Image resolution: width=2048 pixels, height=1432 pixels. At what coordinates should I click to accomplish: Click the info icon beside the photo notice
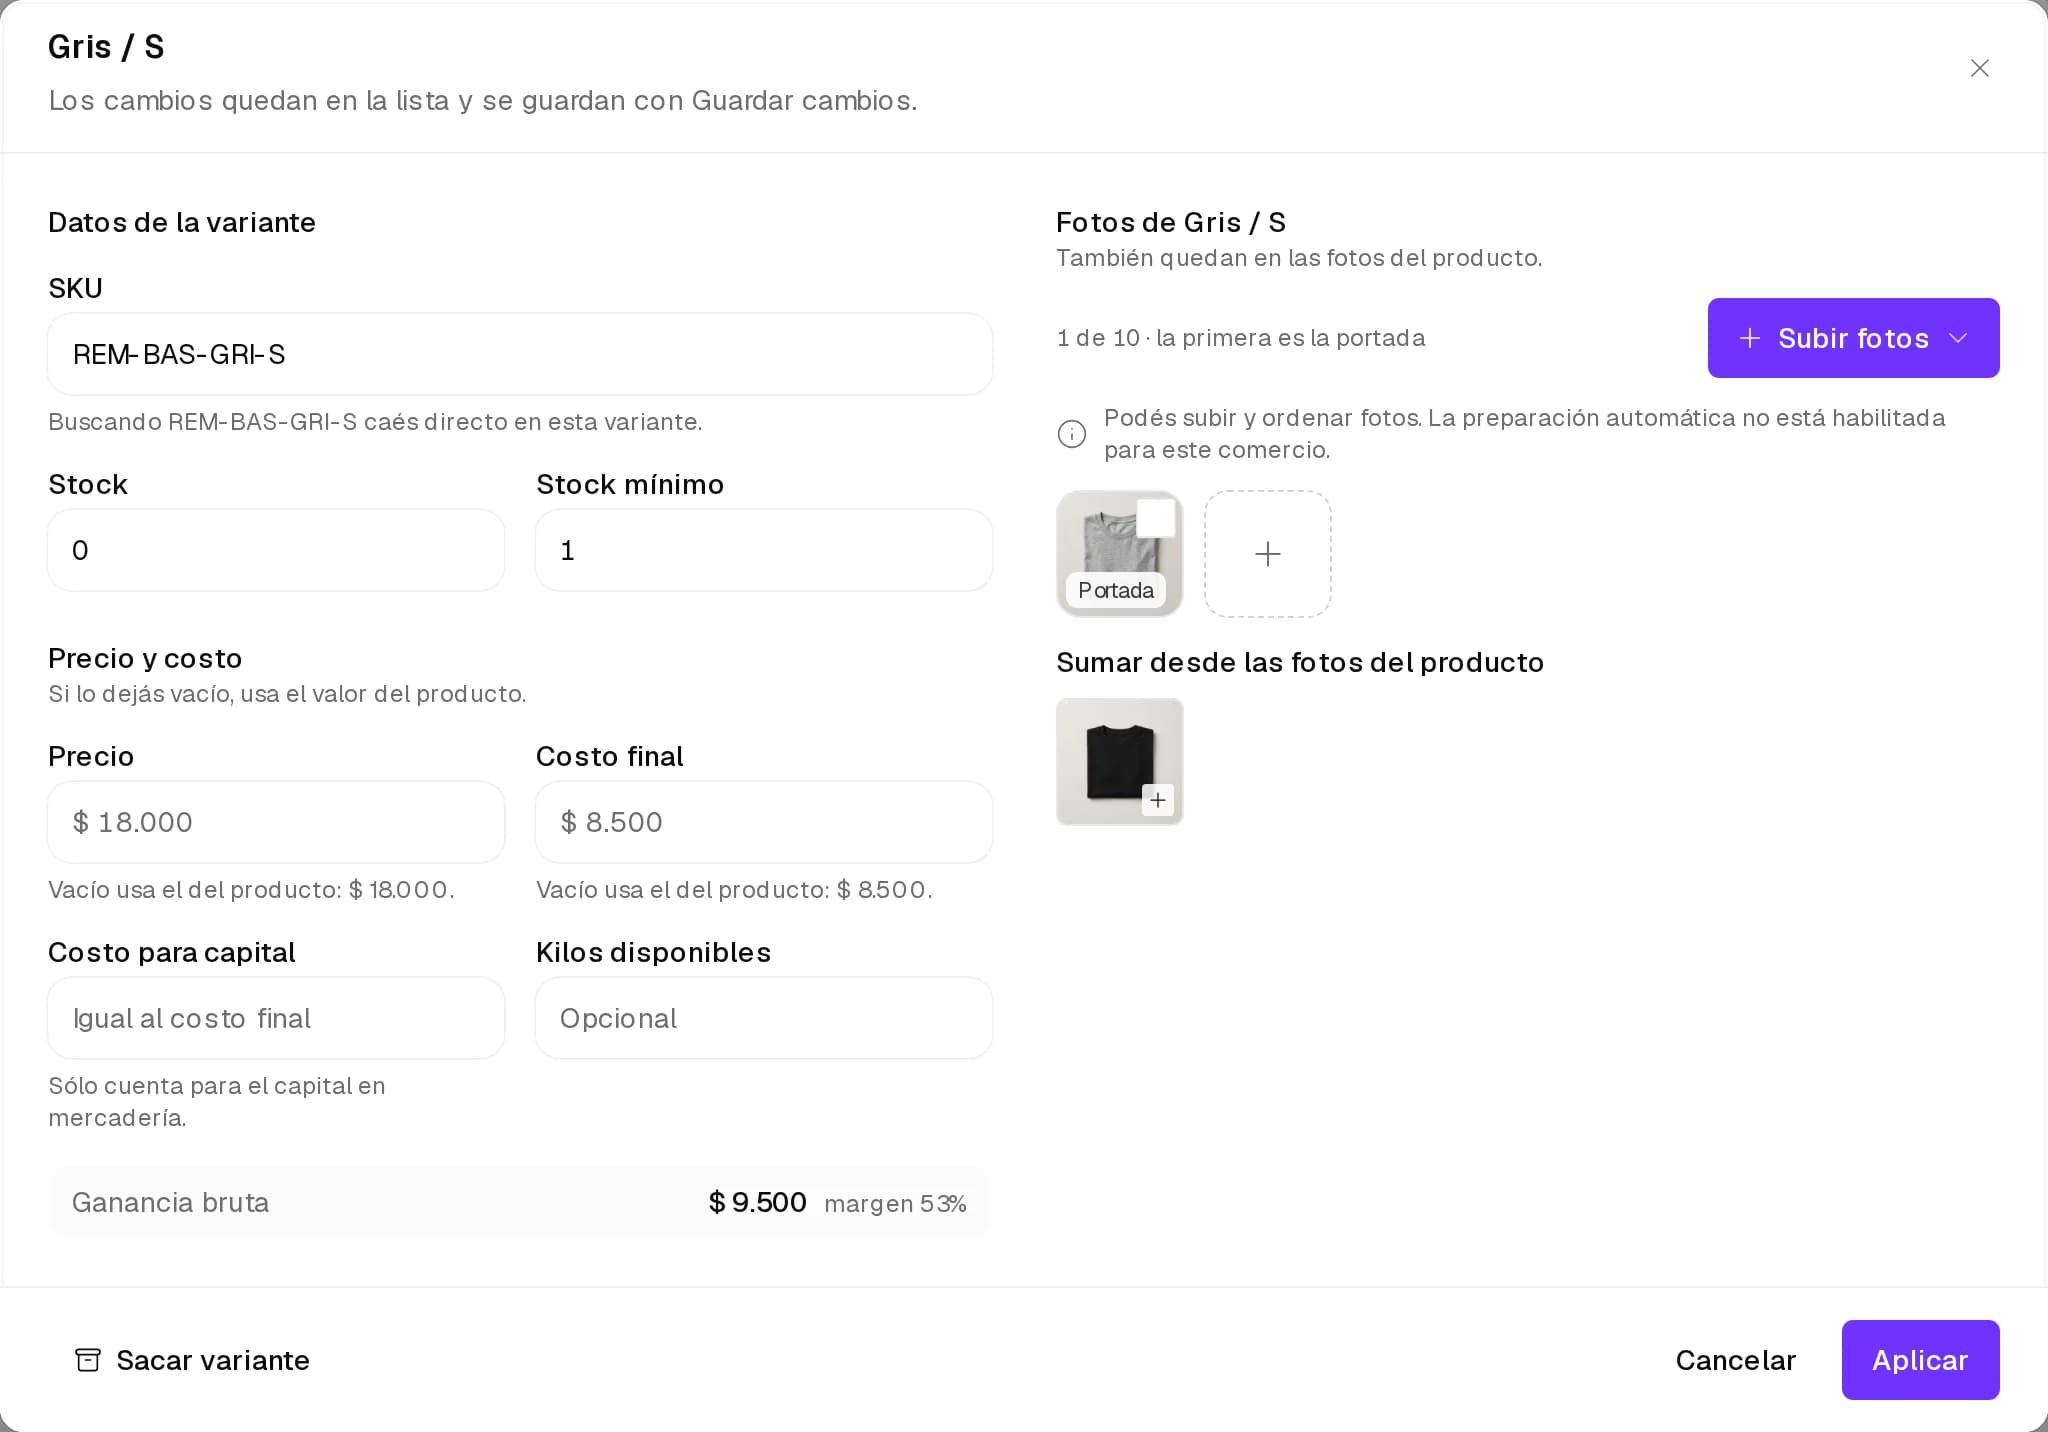coord(1072,434)
